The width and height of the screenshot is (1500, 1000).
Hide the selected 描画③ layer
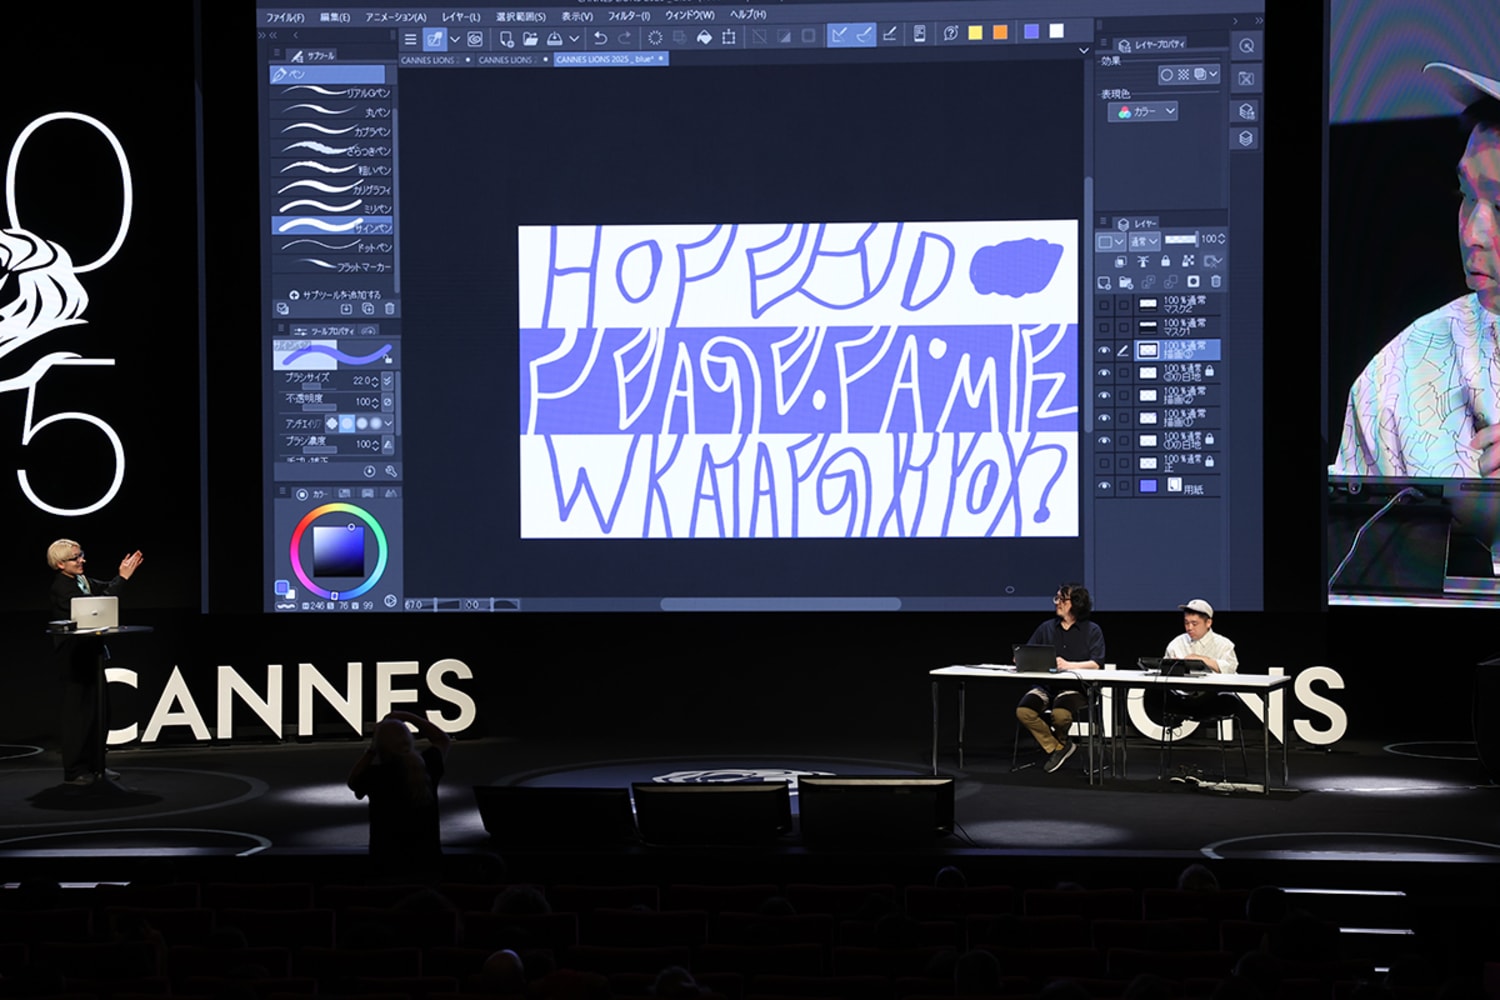pyautogui.click(x=1105, y=351)
